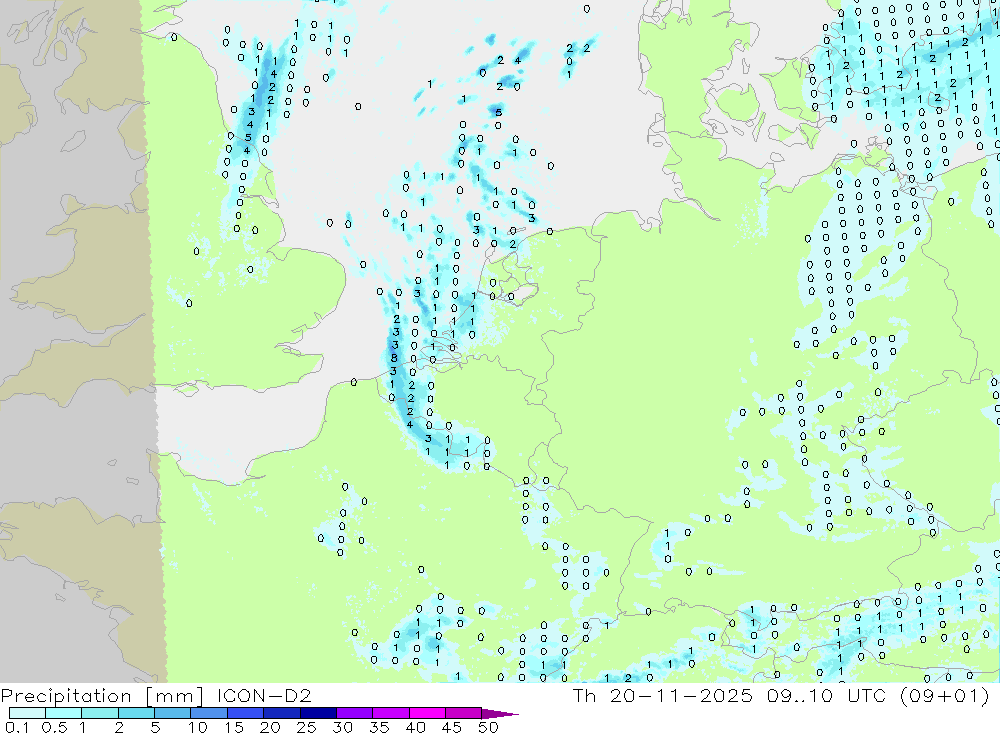This screenshot has height=733, width=1000.
Task: Click the 20–25 mm legend color swatch
Action: tap(281, 713)
